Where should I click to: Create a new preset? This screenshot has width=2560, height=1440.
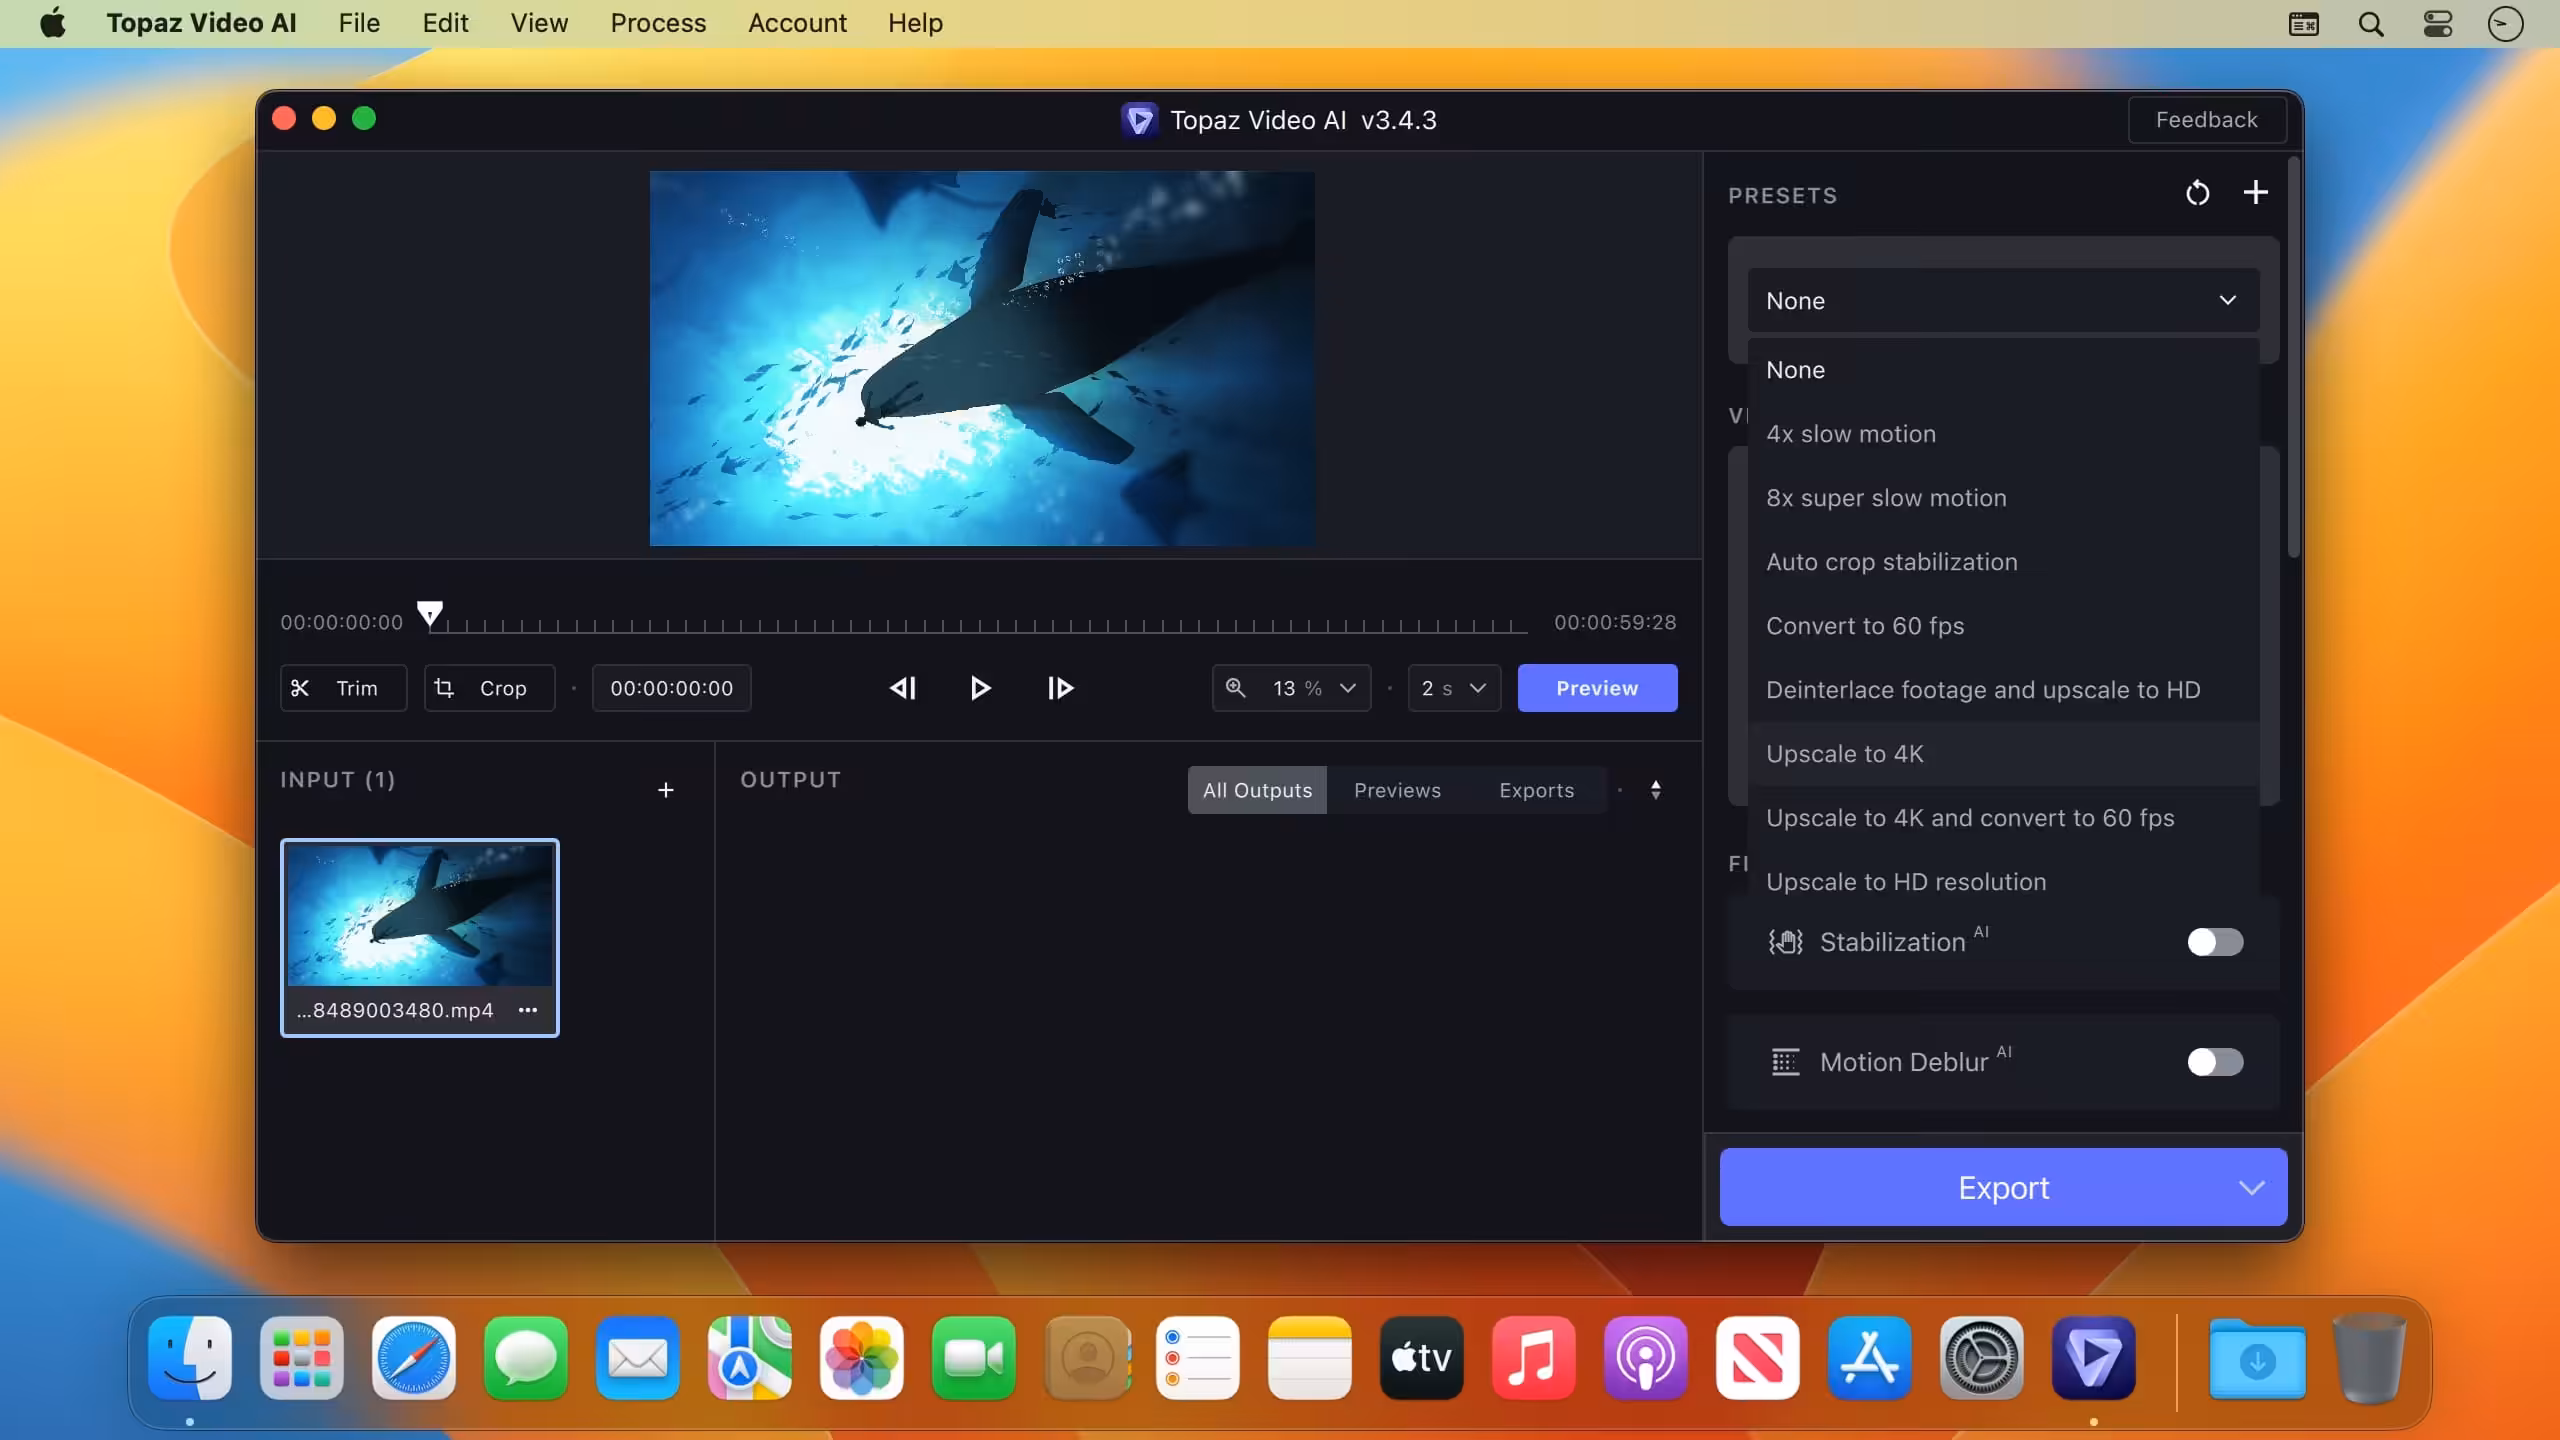(2256, 193)
